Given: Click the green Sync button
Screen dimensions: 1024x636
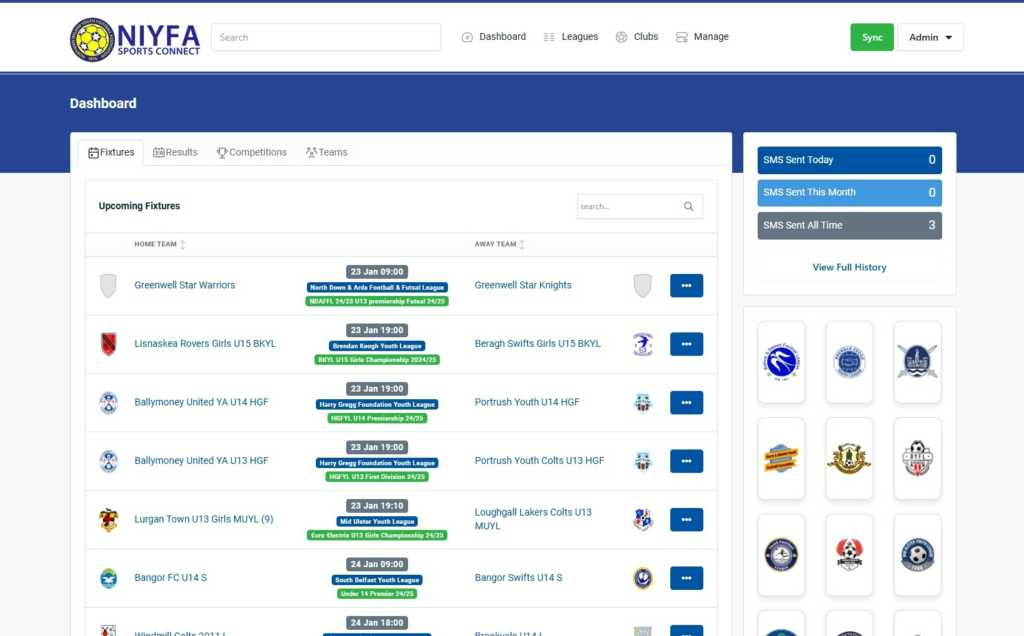Looking at the screenshot, I should tap(872, 37).
